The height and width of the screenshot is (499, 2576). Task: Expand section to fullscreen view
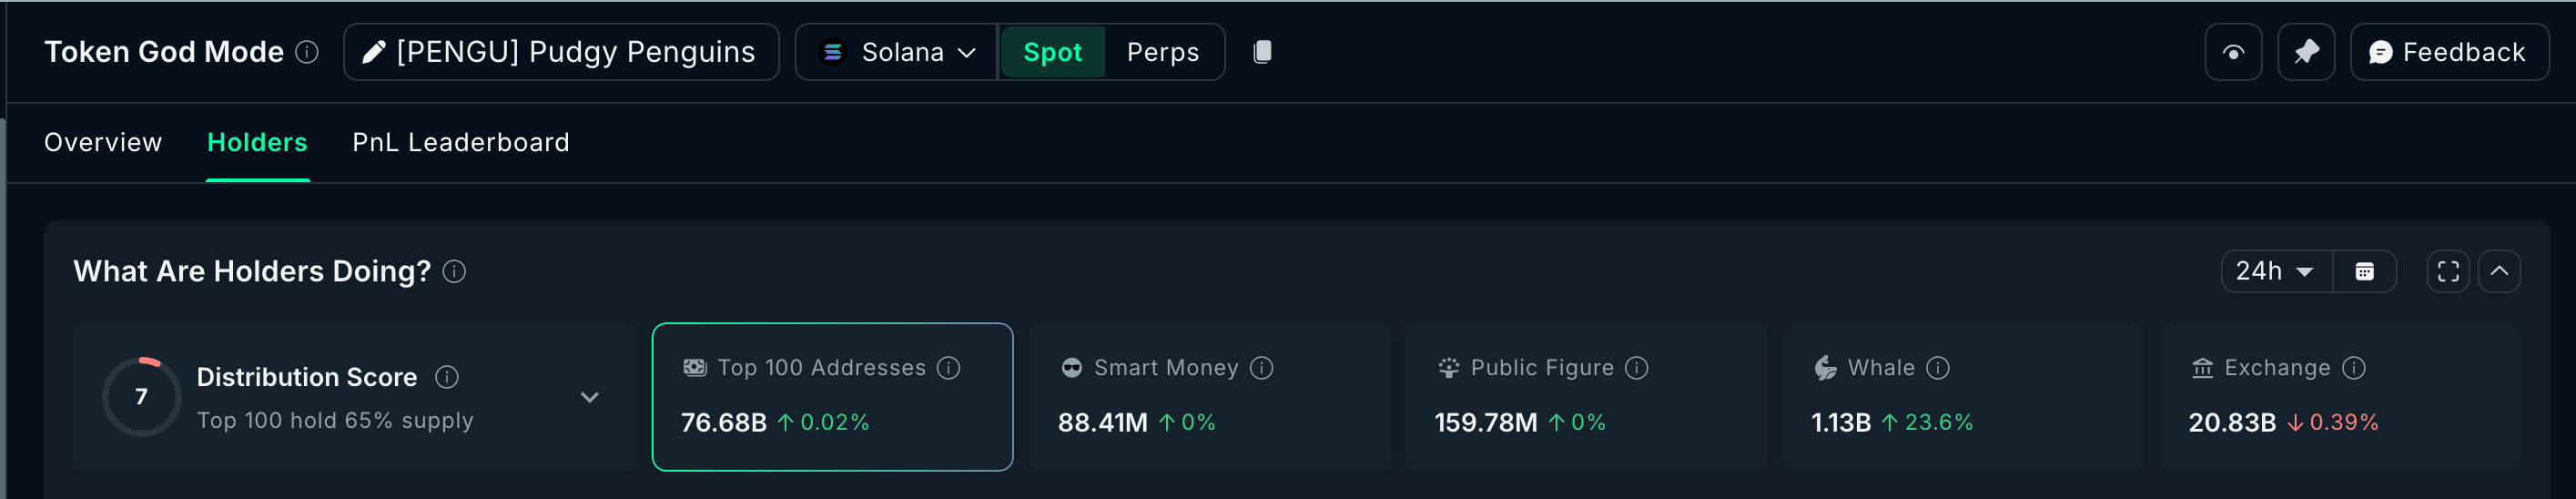2447,271
